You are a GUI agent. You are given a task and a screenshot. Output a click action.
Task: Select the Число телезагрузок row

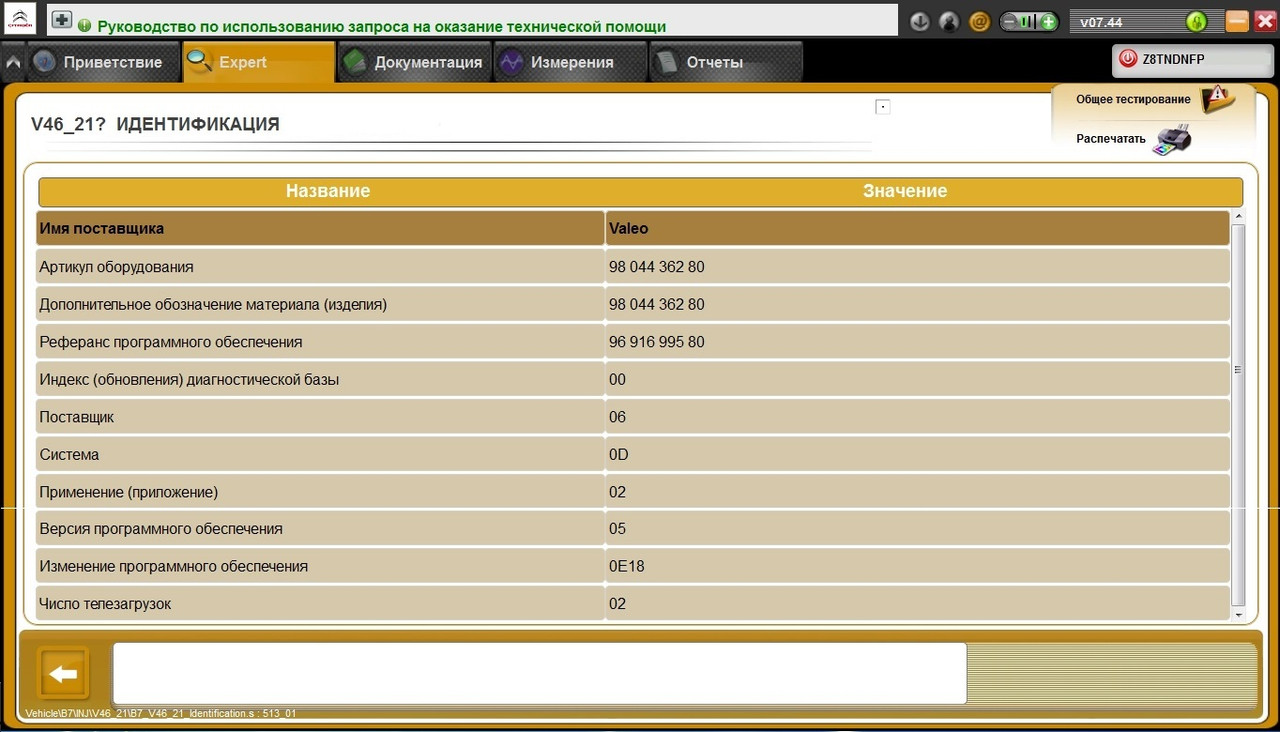pos(633,603)
